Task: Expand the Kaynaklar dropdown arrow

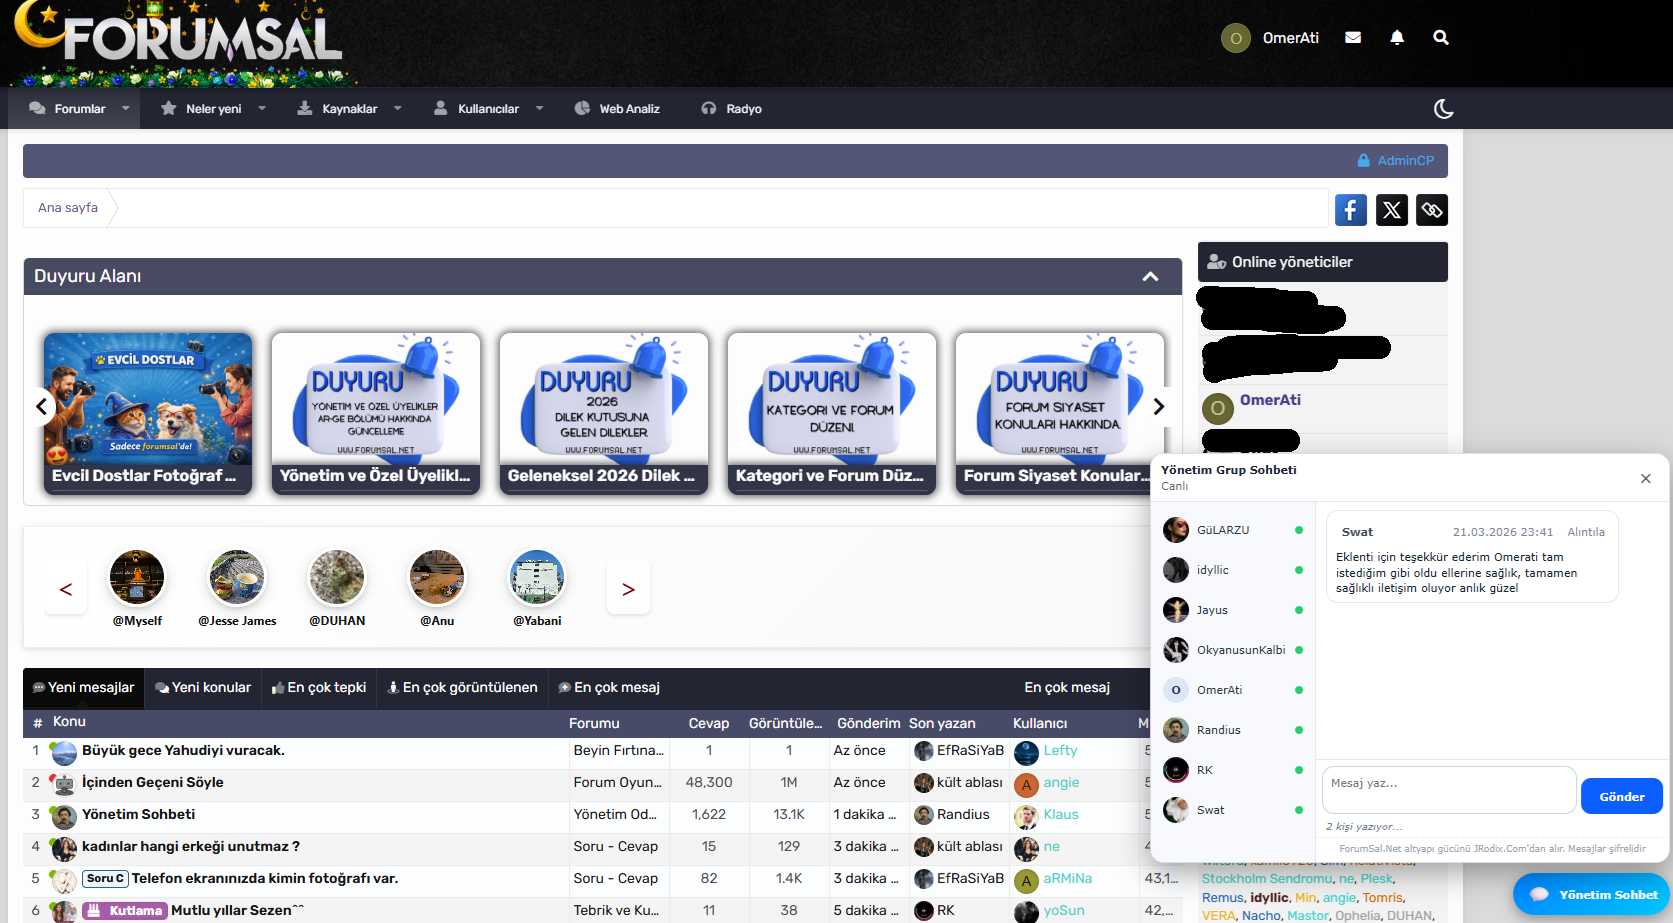Action: tap(398, 108)
